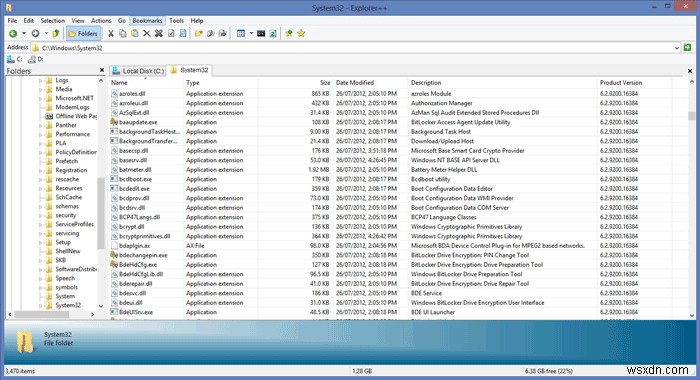
Task: Sort by the Type column header
Action: (x=221, y=83)
